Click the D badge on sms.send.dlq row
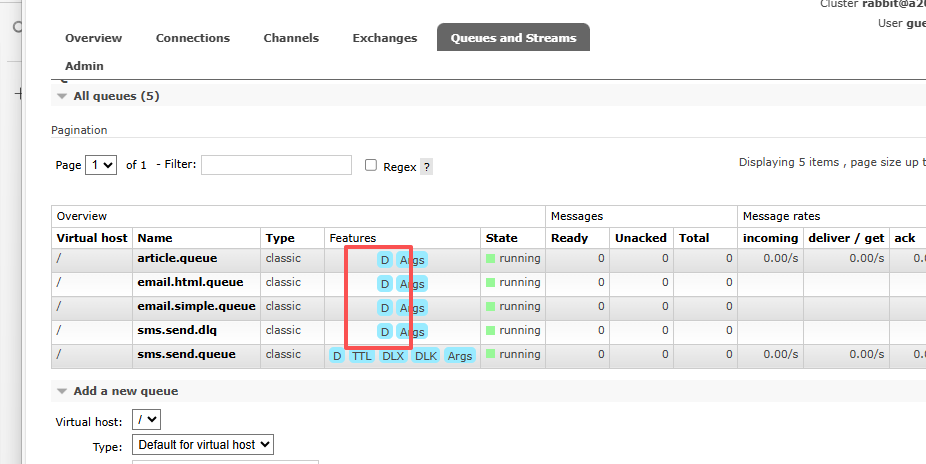The image size is (926, 464). [x=384, y=332]
